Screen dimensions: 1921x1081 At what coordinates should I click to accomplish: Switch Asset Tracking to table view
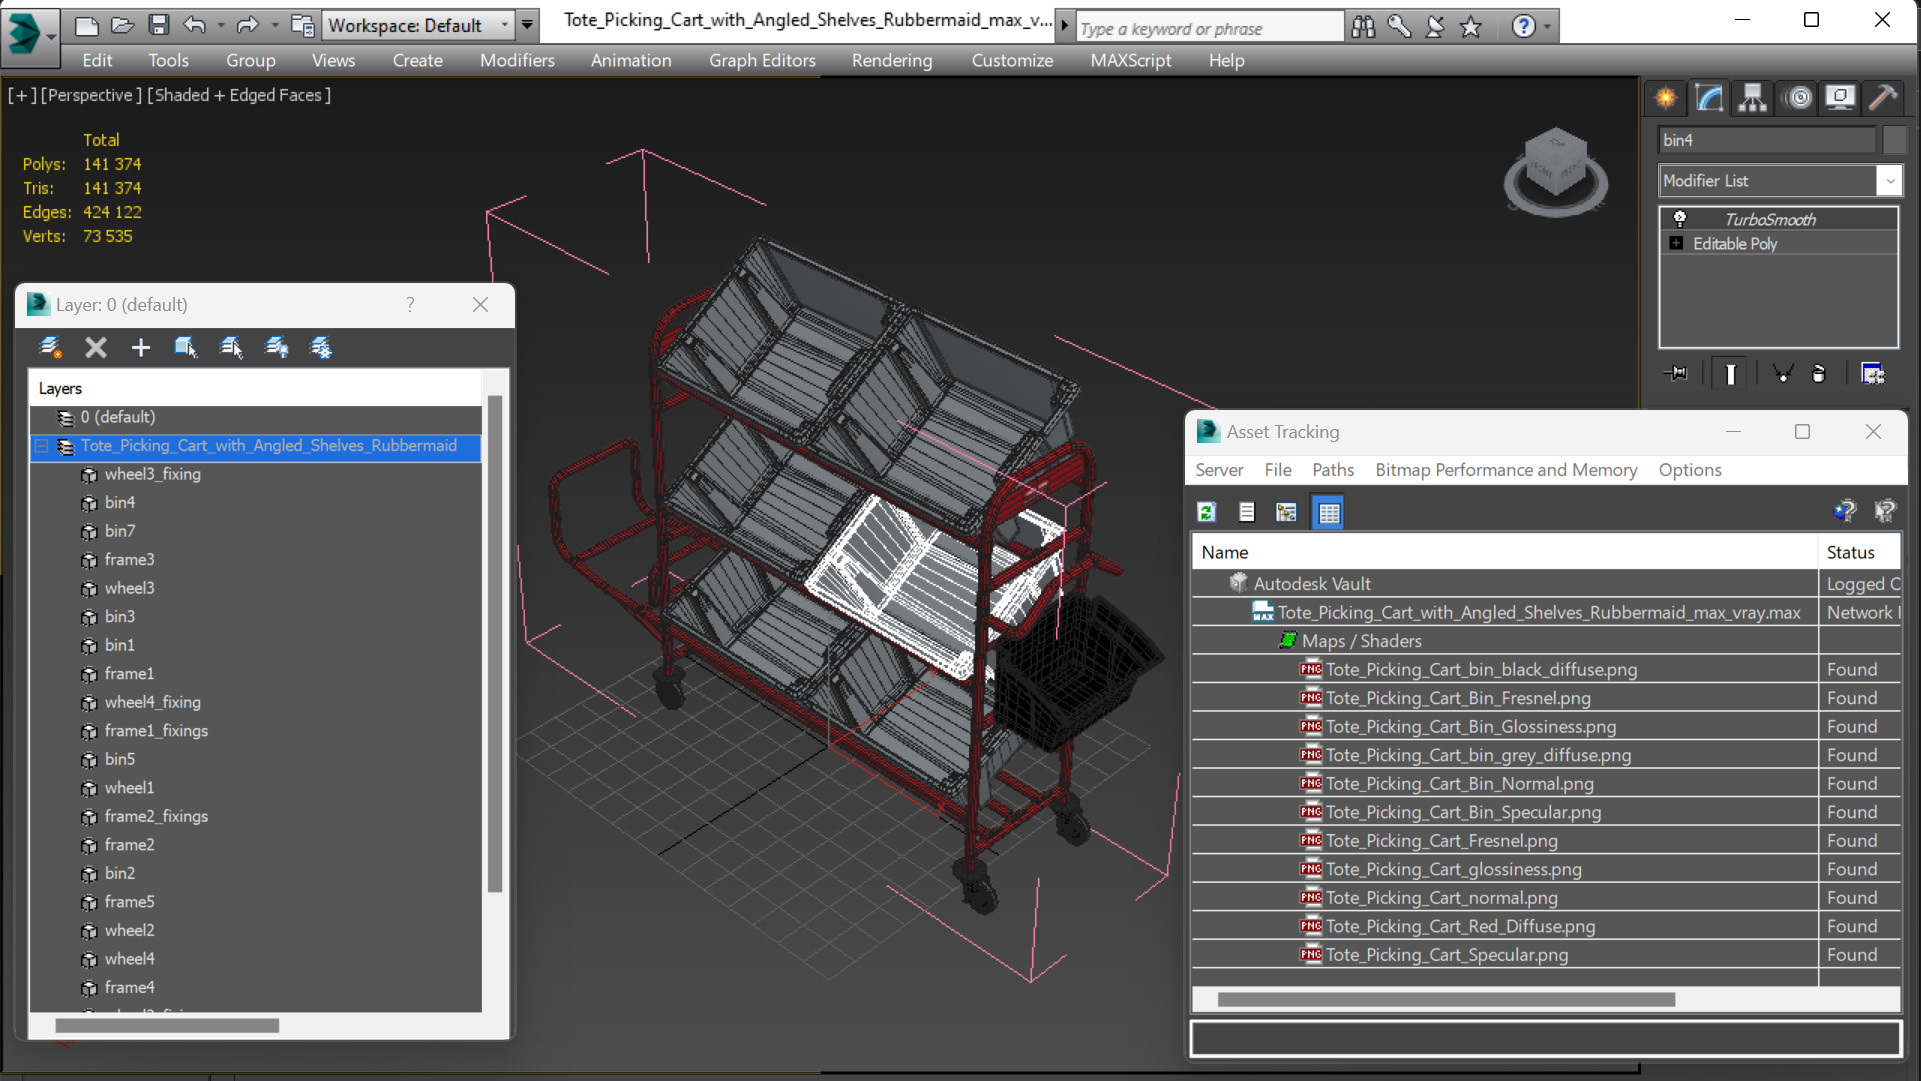(x=1328, y=512)
